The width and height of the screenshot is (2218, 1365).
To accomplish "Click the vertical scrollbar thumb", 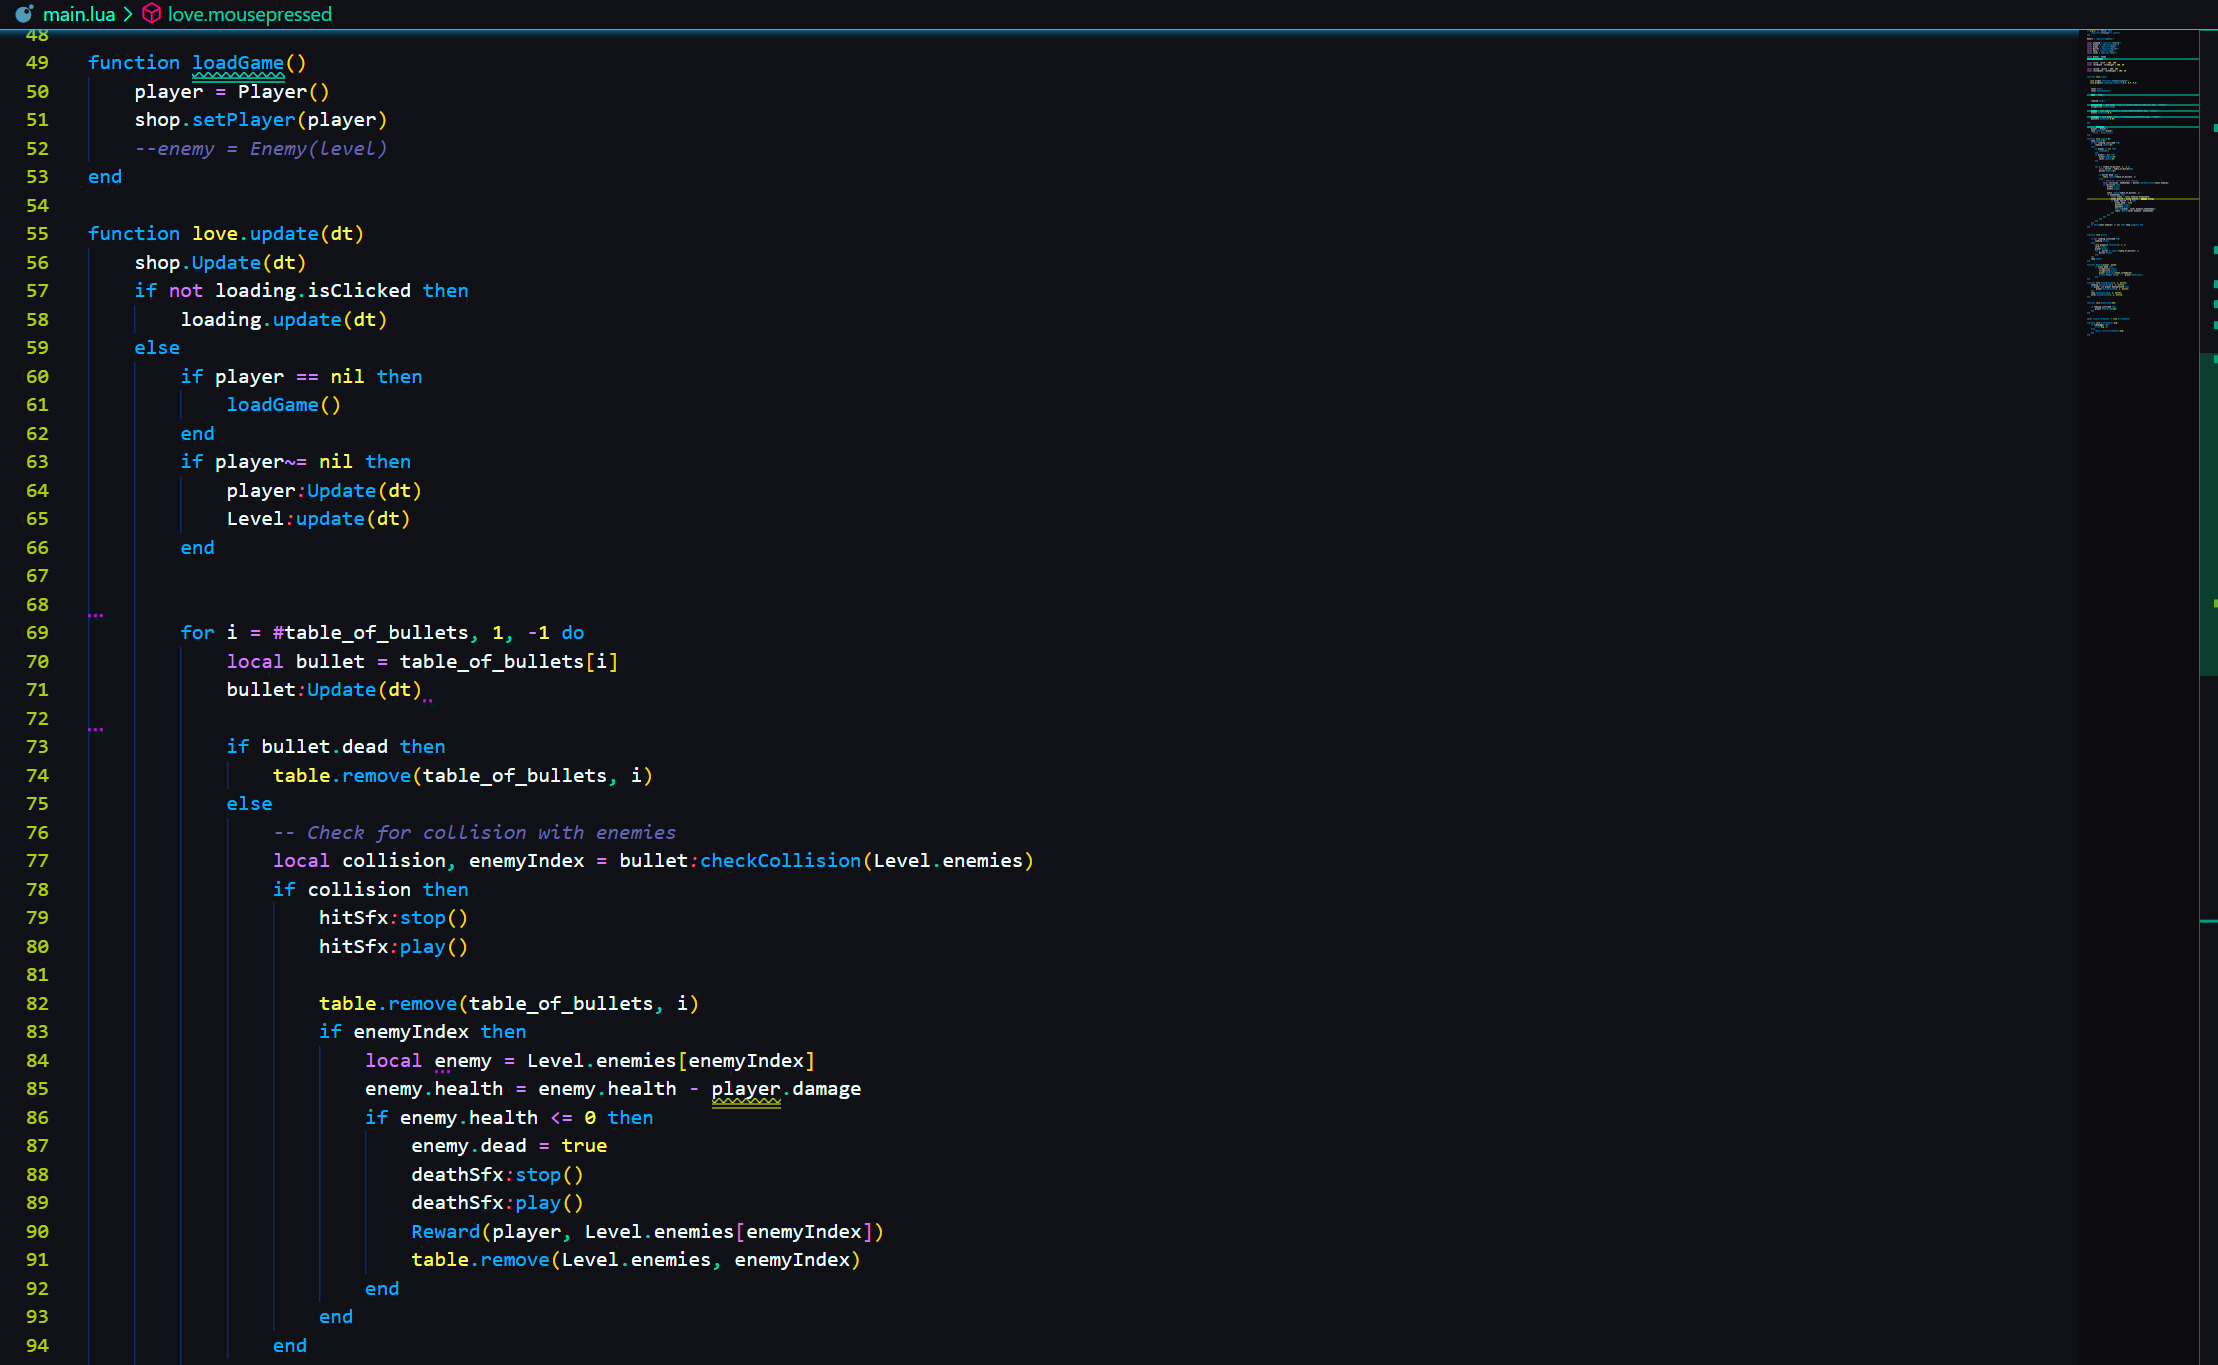I will pyautogui.click(x=2208, y=515).
